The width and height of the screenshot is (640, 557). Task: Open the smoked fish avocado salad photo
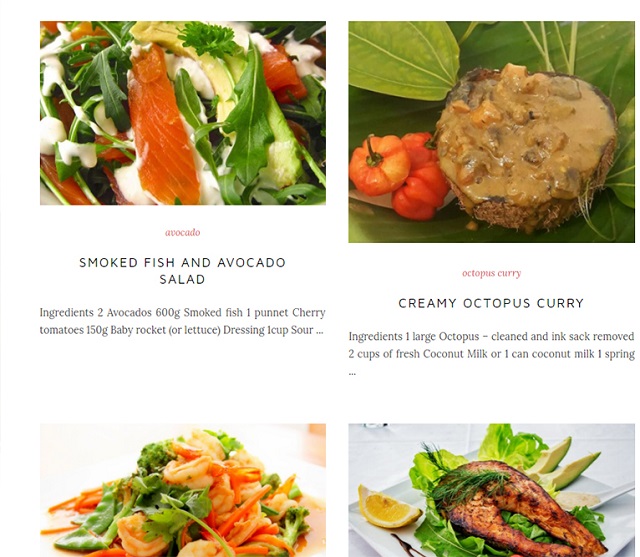pos(183,113)
